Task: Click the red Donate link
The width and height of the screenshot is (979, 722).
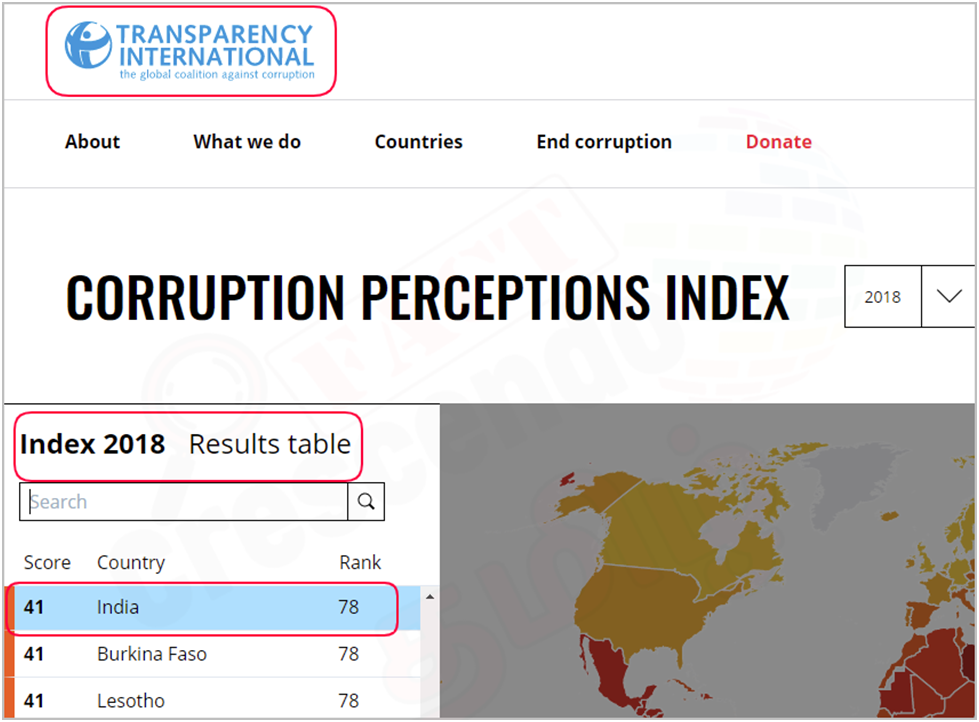Action: (779, 142)
